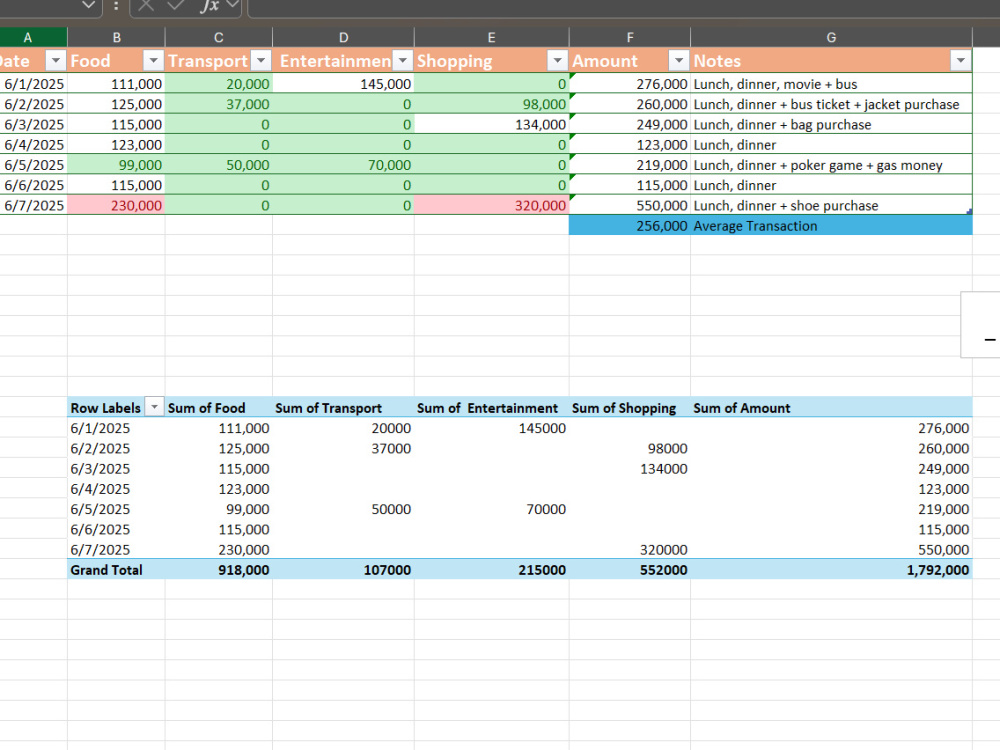1000x750 pixels.
Task: Select pivot Grand Total Food 918,000
Action: (219, 570)
